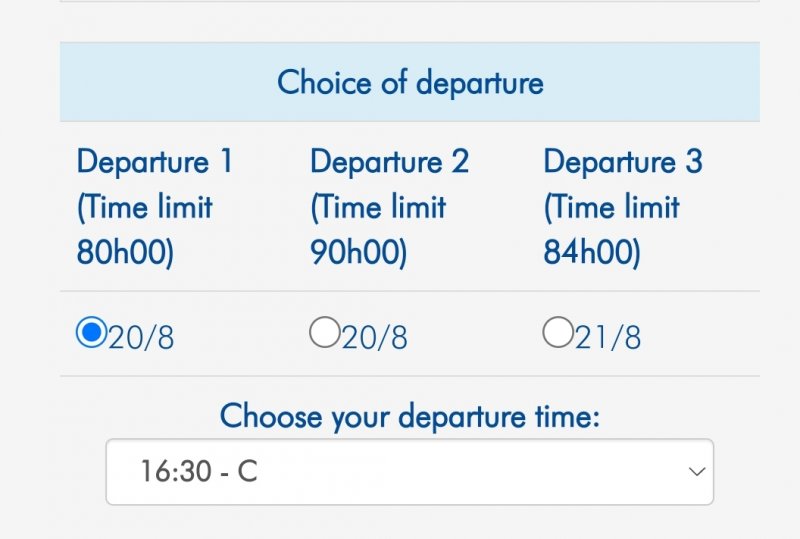800x539 pixels.
Task: Click the 'Departure 3' column heading
Action: [x=623, y=162]
